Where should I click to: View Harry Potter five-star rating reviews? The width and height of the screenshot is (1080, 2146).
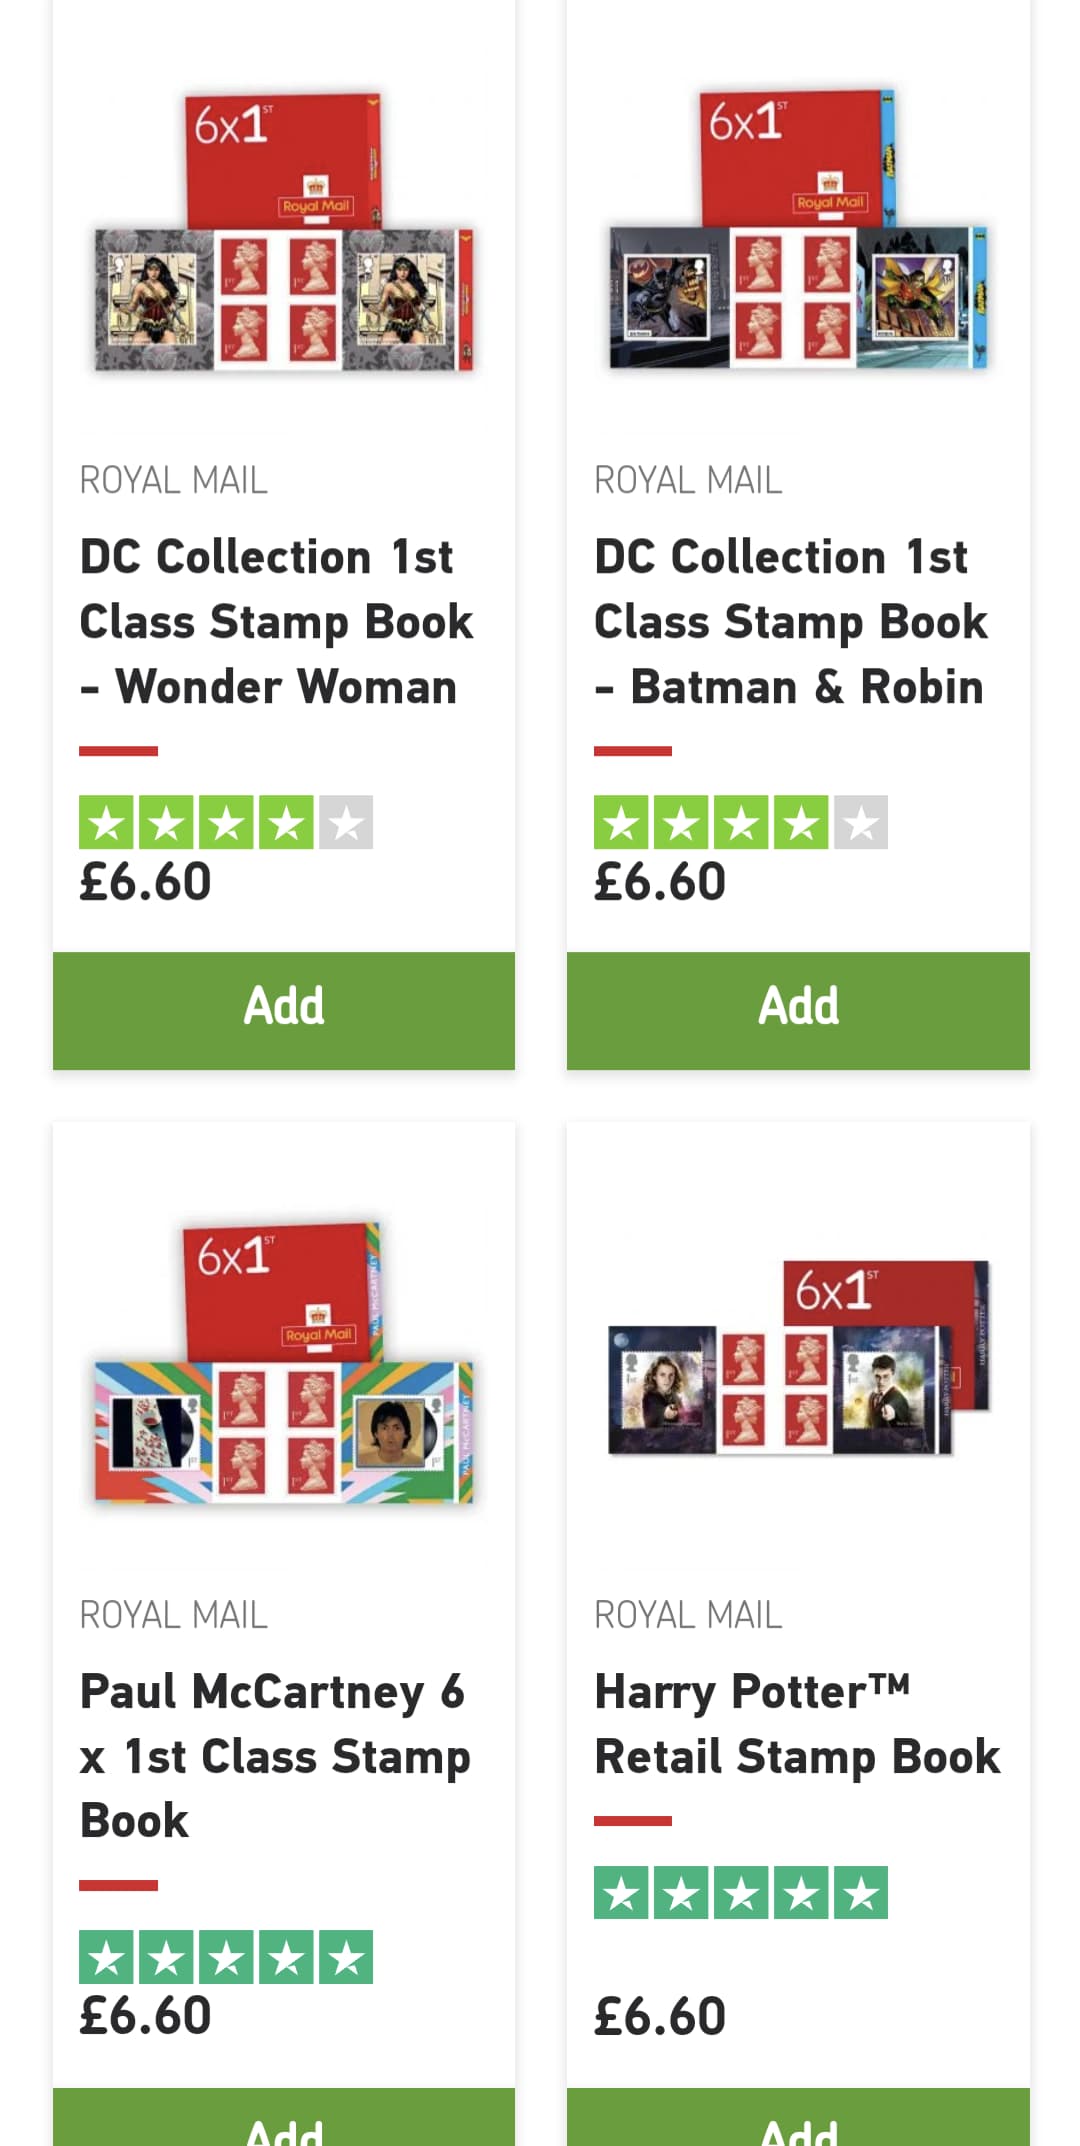(741, 1892)
